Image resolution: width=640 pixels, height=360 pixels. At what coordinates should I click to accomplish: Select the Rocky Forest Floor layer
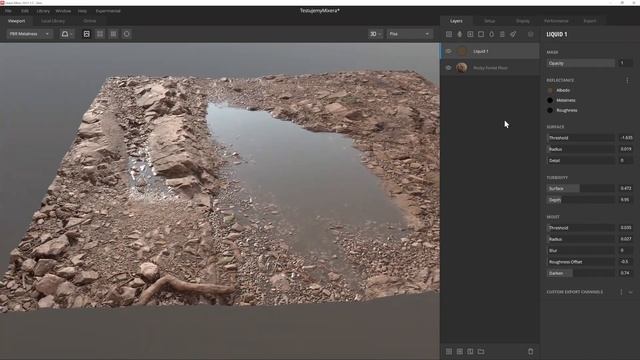(490, 68)
